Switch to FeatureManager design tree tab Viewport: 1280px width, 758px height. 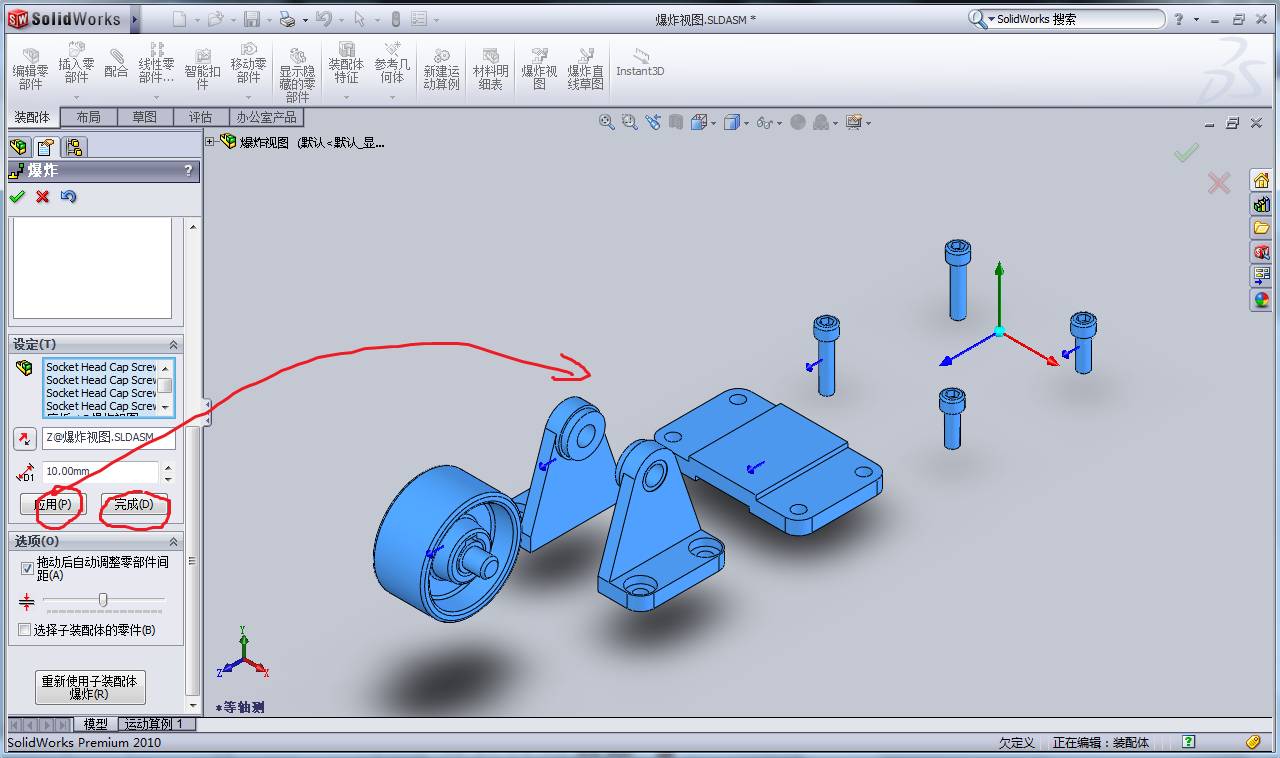coord(18,147)
